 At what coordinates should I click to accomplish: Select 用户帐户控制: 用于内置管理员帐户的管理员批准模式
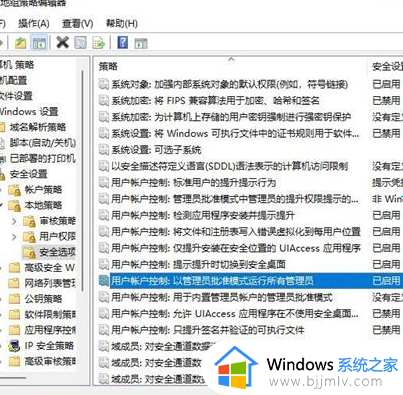(222, 297)
